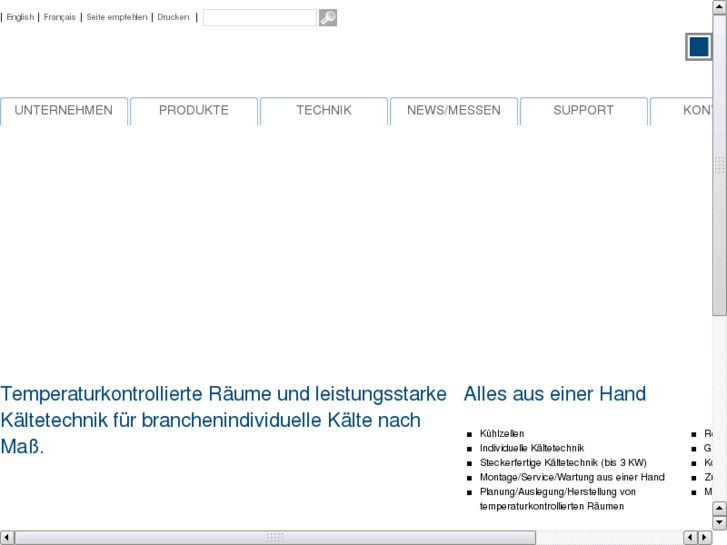Open the UNTERNEHMEN tab
The width and height of the screenshot is (727, 545).
click(64, 111)
